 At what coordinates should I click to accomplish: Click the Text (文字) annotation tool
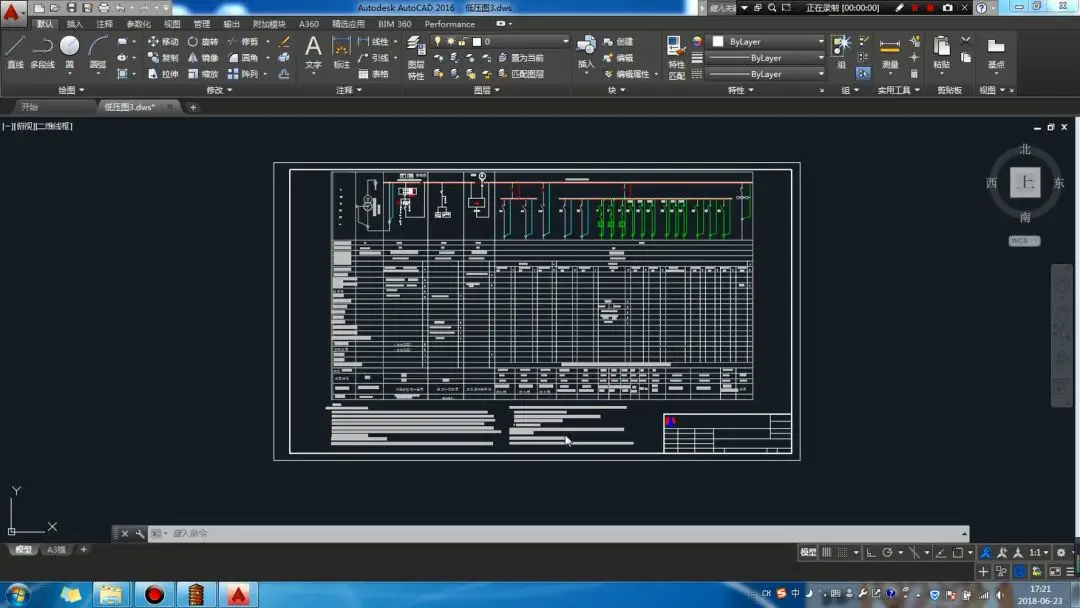point(313,52)
